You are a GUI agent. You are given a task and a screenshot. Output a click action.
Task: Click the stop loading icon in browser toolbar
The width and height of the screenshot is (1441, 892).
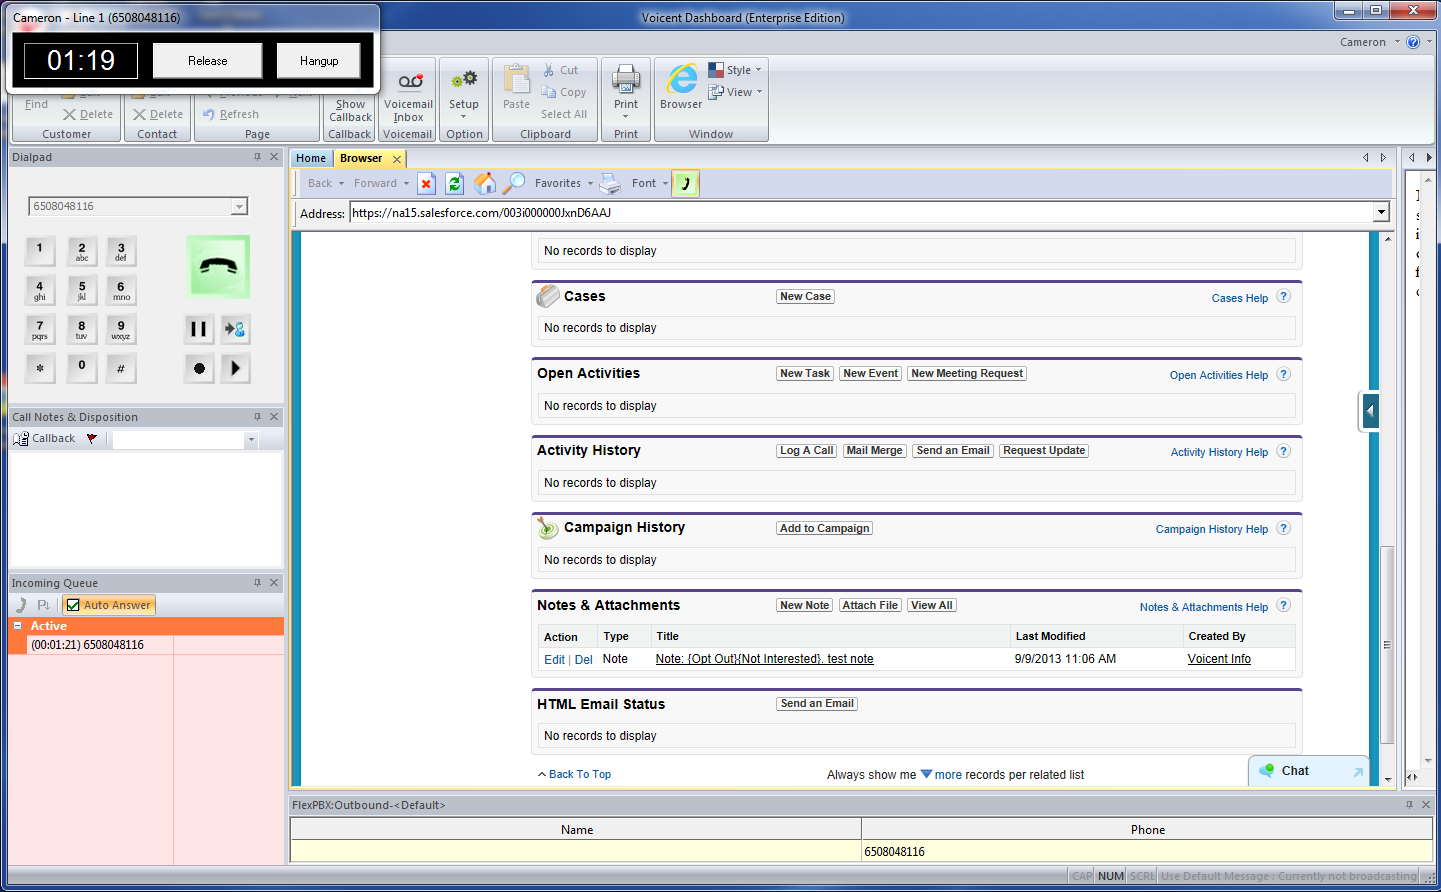[x=426, y=184]
